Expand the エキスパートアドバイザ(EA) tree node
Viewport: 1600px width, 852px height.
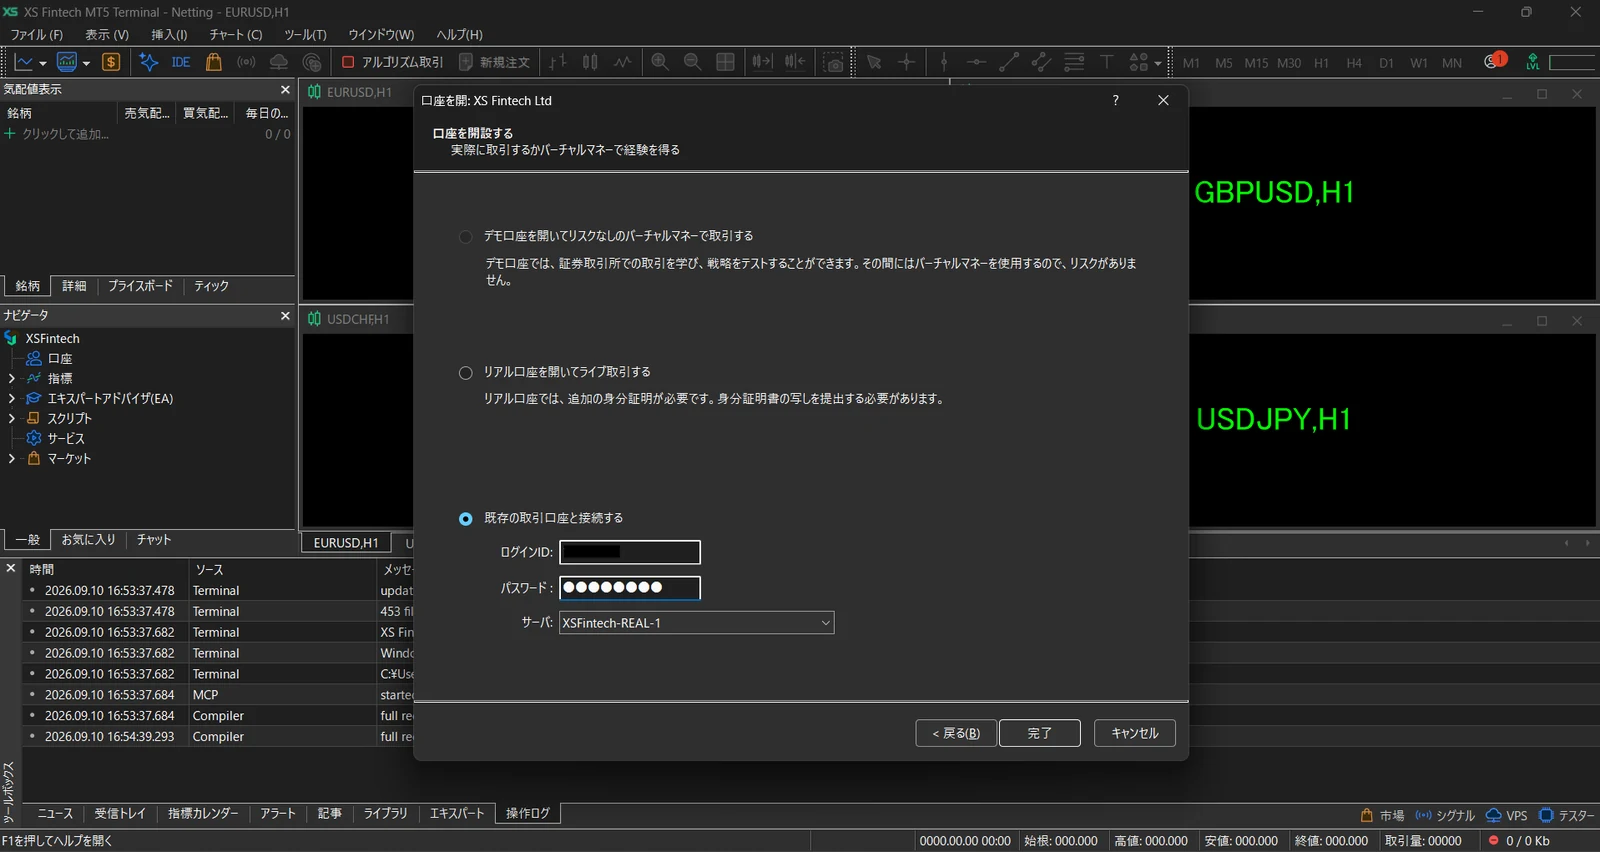point(11,399)
